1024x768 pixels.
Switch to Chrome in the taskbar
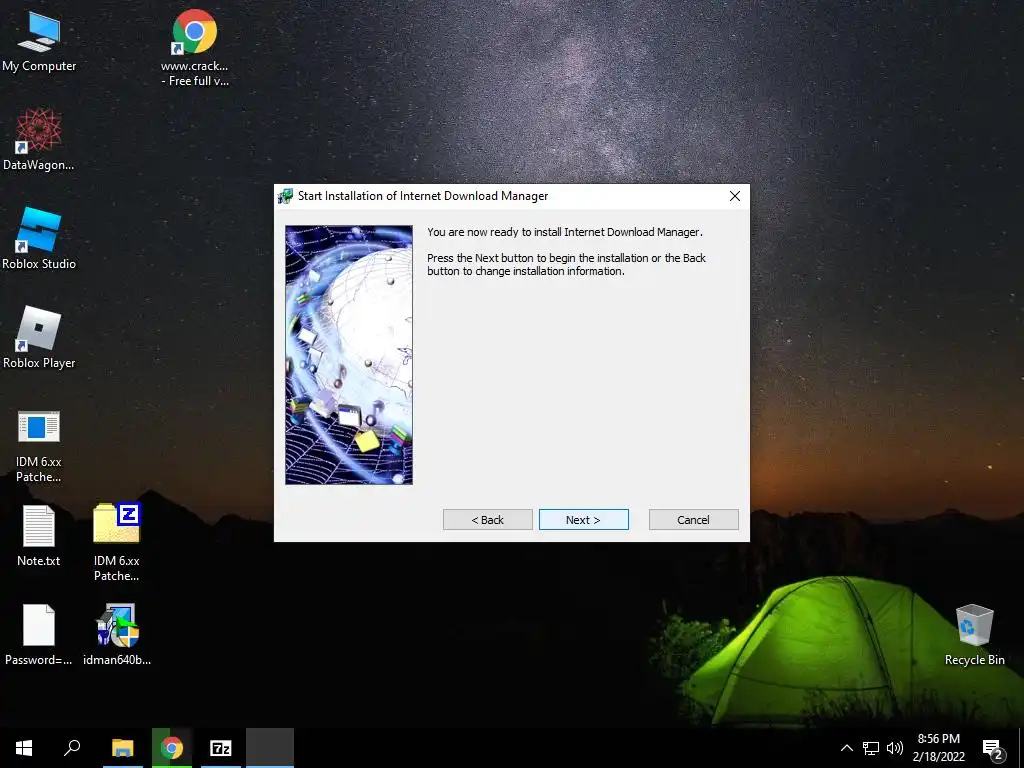172,748
